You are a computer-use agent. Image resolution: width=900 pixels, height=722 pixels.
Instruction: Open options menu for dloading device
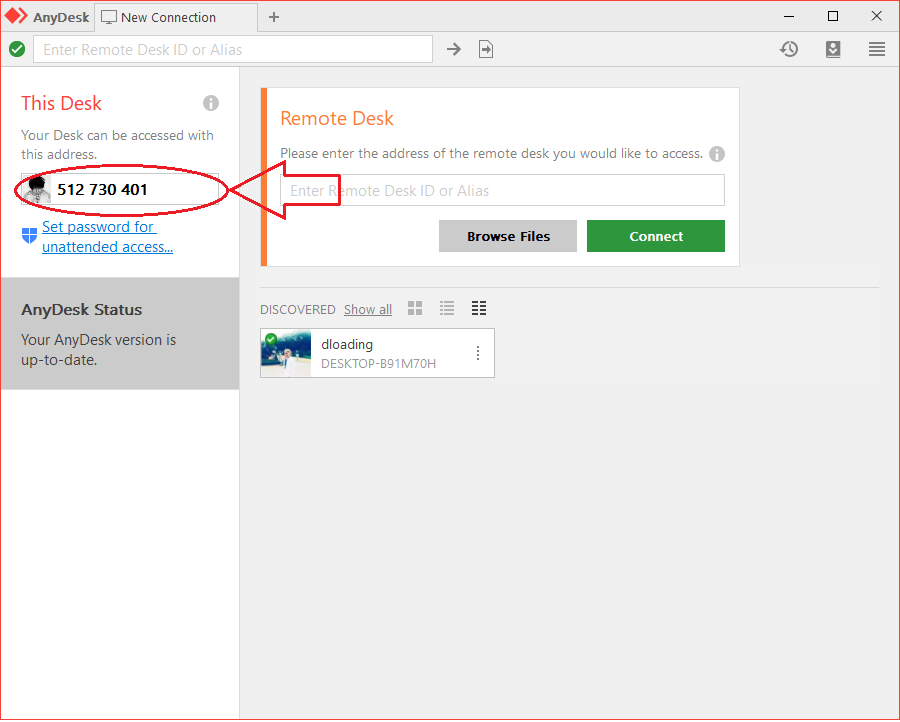(478, 353)
